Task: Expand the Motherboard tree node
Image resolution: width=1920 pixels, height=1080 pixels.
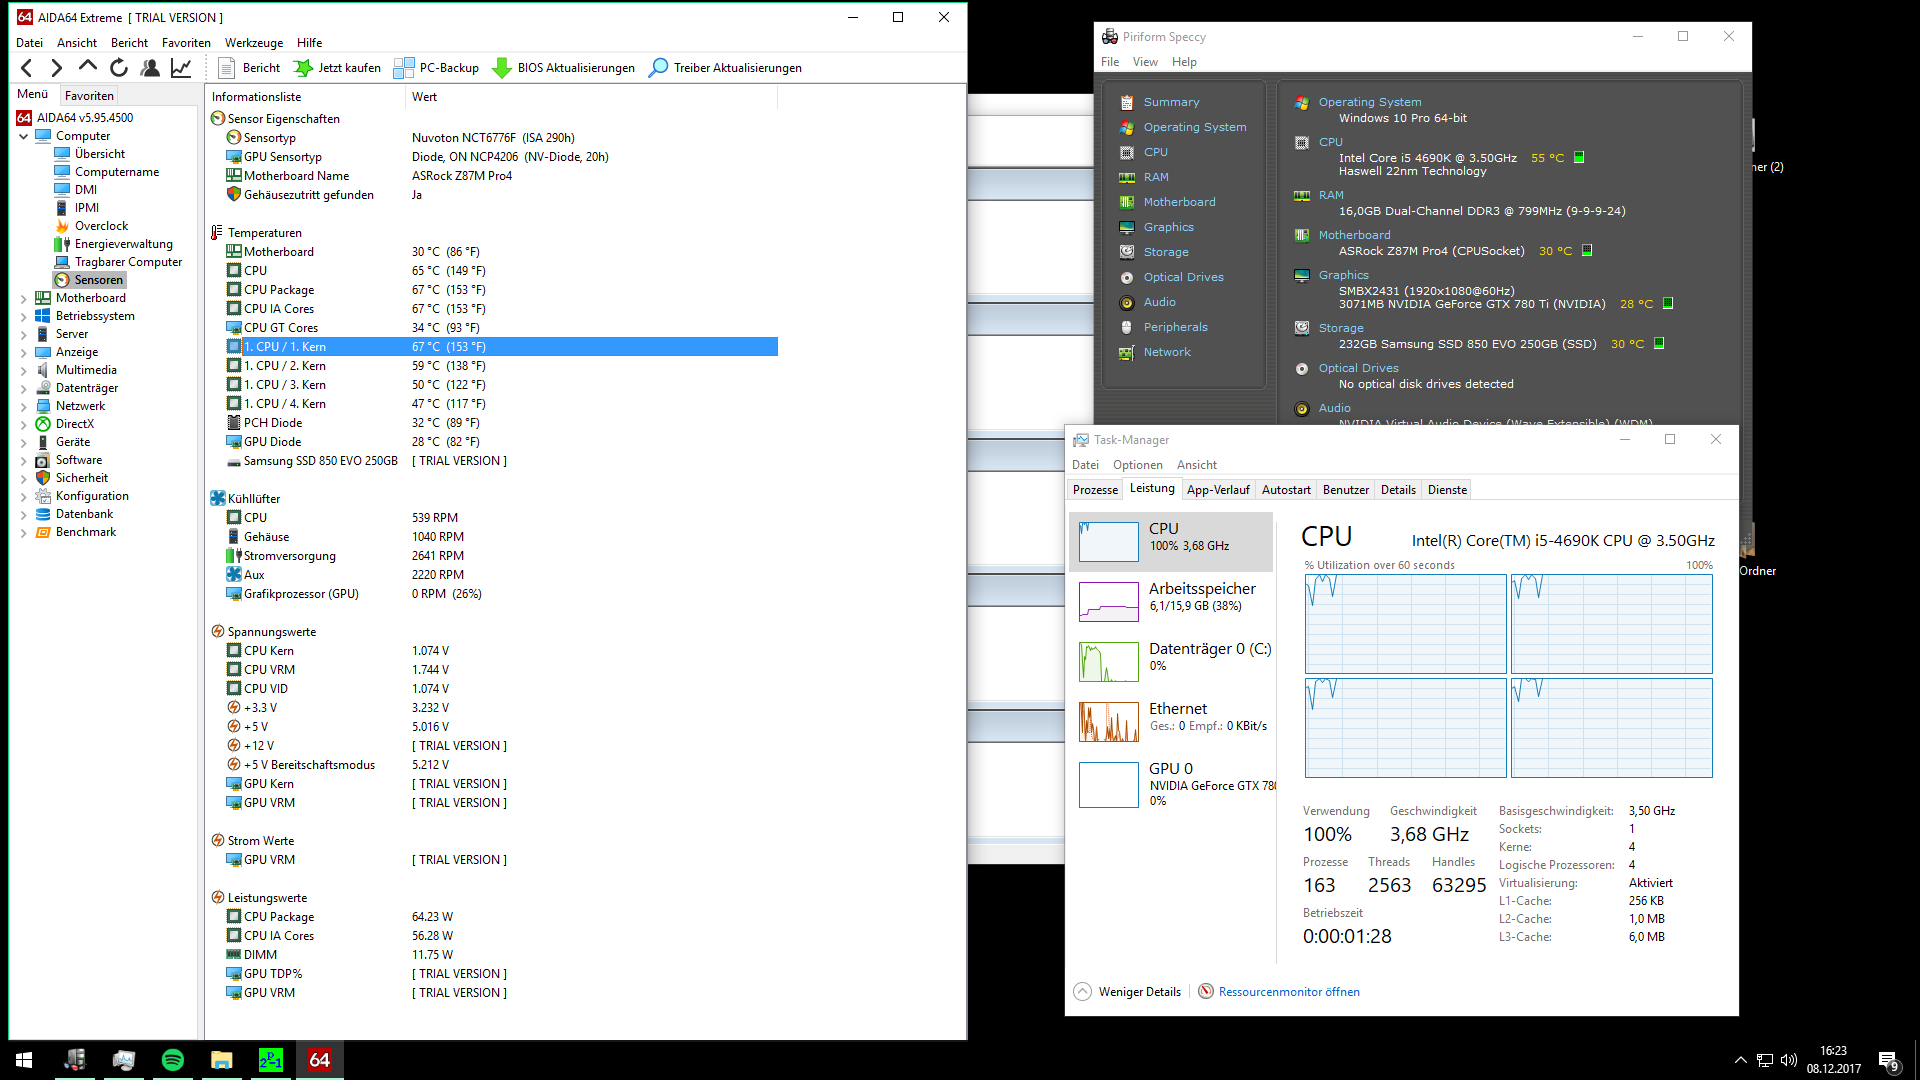Action: click(24, 298)
